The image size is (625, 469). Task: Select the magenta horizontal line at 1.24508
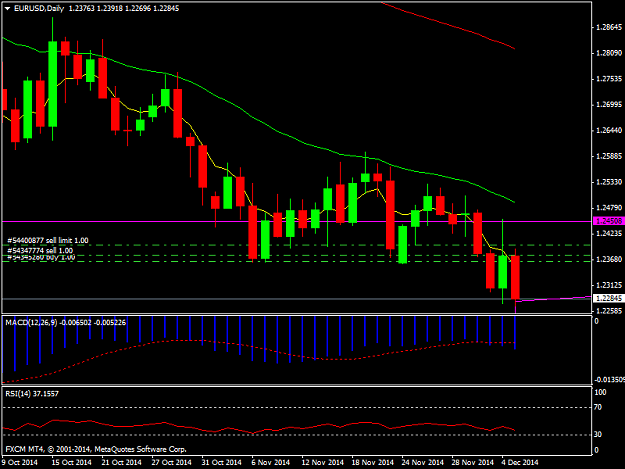coord(297,221)
